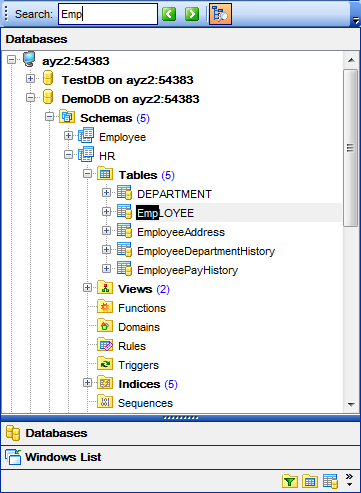Open the toolbar options dropdown arrow
Viewport: 361px width, 493px height.
356,21
